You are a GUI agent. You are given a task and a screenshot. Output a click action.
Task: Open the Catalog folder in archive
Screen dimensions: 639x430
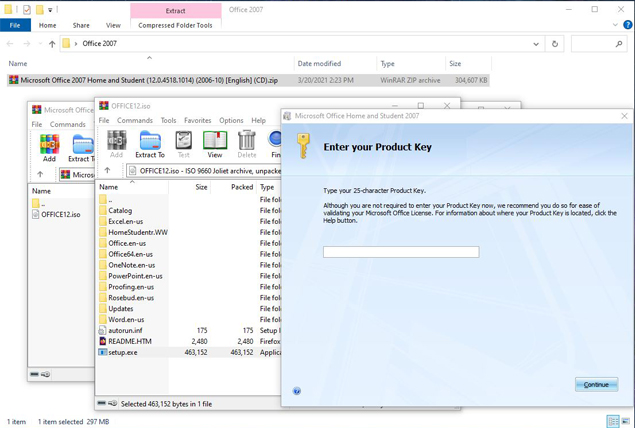[x=120, y=210]
